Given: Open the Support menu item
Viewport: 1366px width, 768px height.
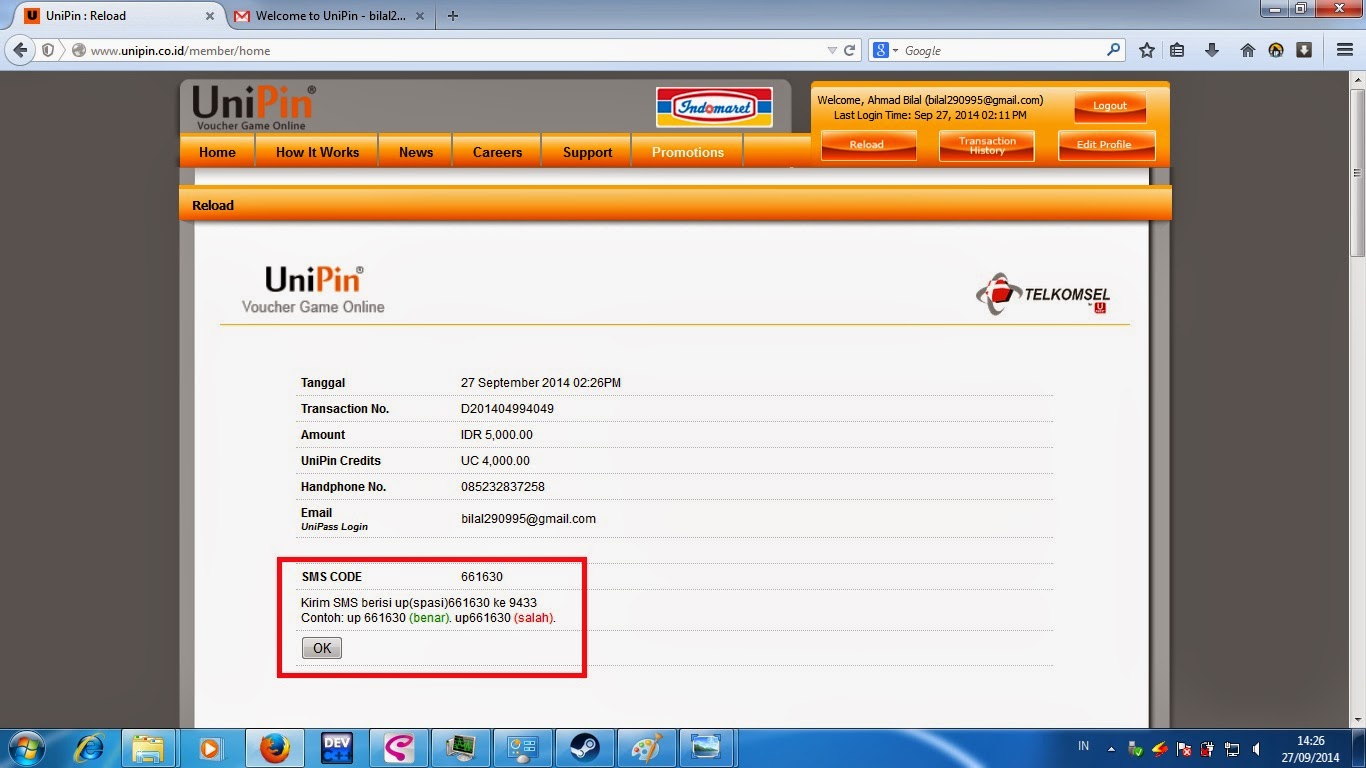Looking at the screenshot, I should [x=587, y=152].
